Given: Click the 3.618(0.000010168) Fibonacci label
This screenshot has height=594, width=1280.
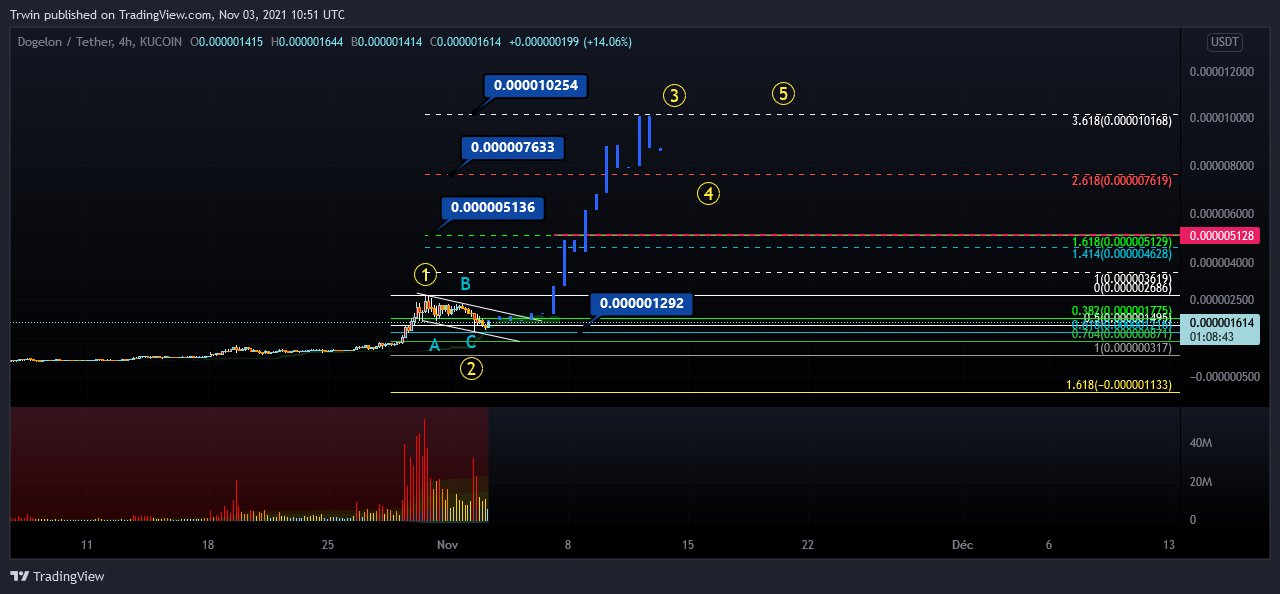Looking at the screenshot, I should [1121, 121].
